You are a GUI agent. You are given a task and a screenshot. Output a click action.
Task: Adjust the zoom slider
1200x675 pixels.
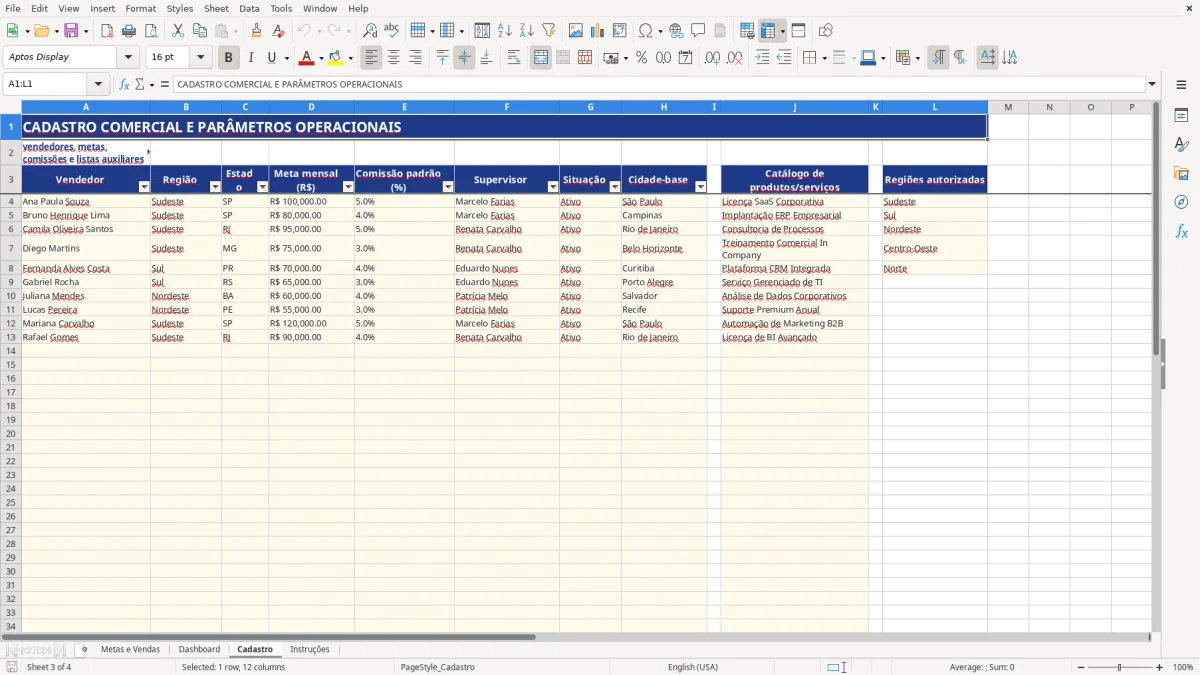tap(1119, 667)
